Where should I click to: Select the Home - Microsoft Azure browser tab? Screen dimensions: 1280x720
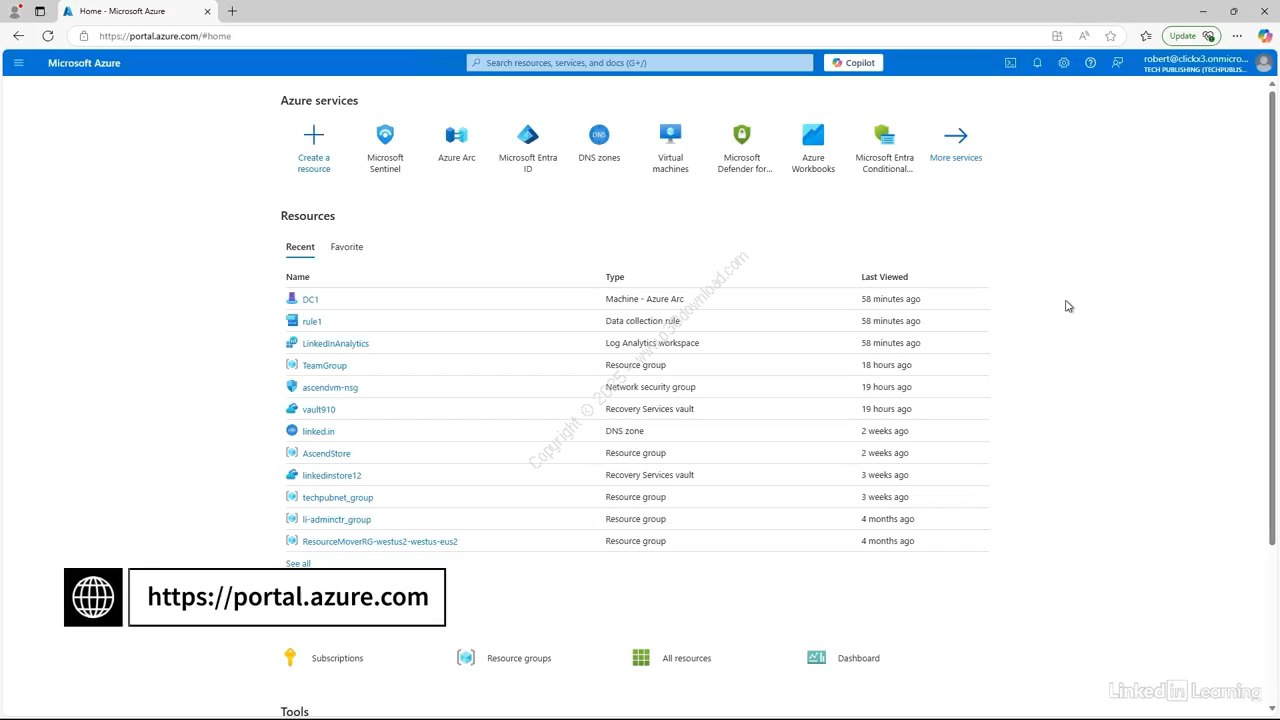[138, 11]
